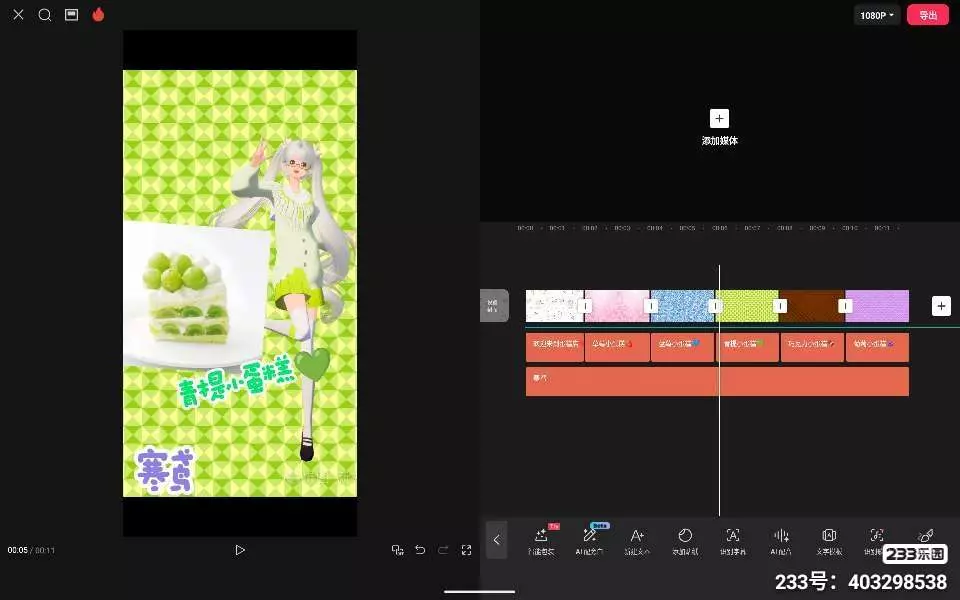
Task: Open the magic wand Beta AI tool
Action: click(589, 541)
